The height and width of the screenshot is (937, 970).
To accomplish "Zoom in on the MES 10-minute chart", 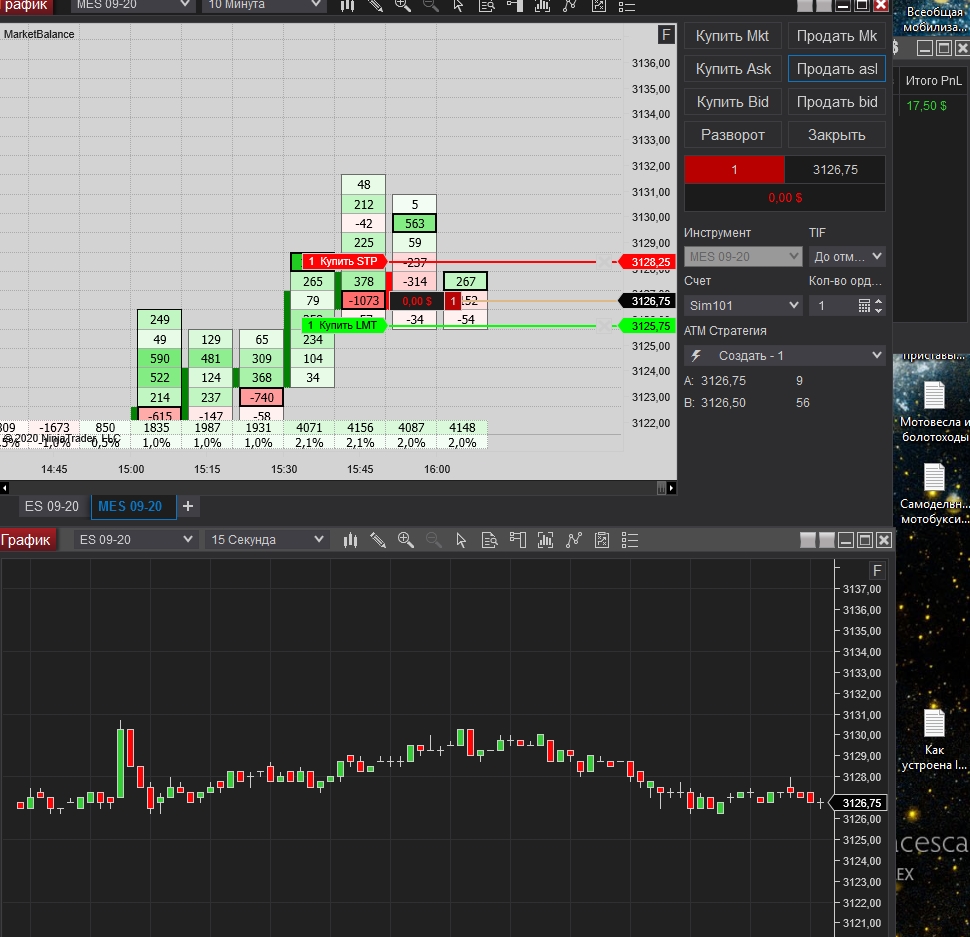I will tap(403, 6).
